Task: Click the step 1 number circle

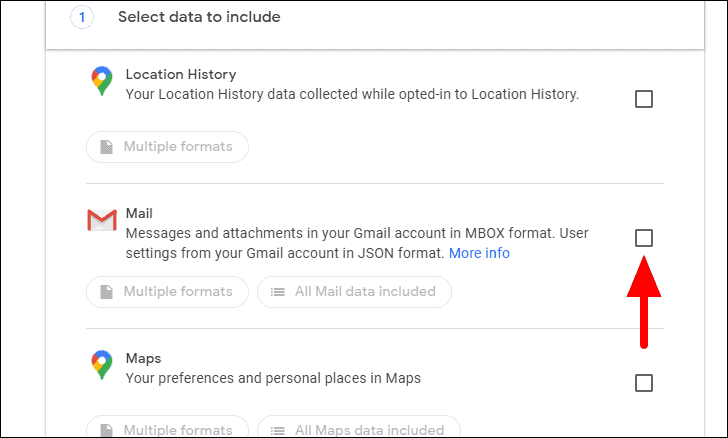Action: [x=82, y=17]
